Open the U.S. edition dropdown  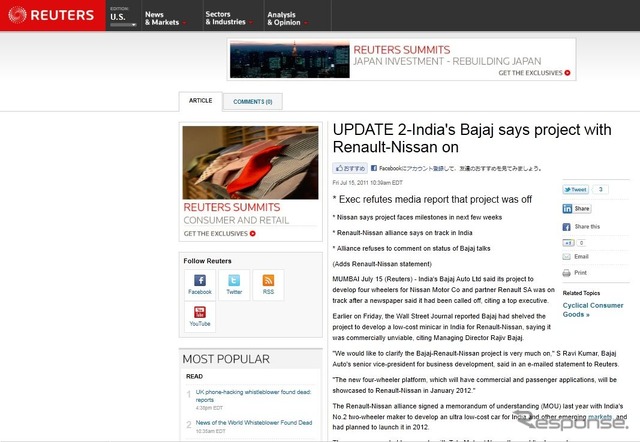pos(123,17)
